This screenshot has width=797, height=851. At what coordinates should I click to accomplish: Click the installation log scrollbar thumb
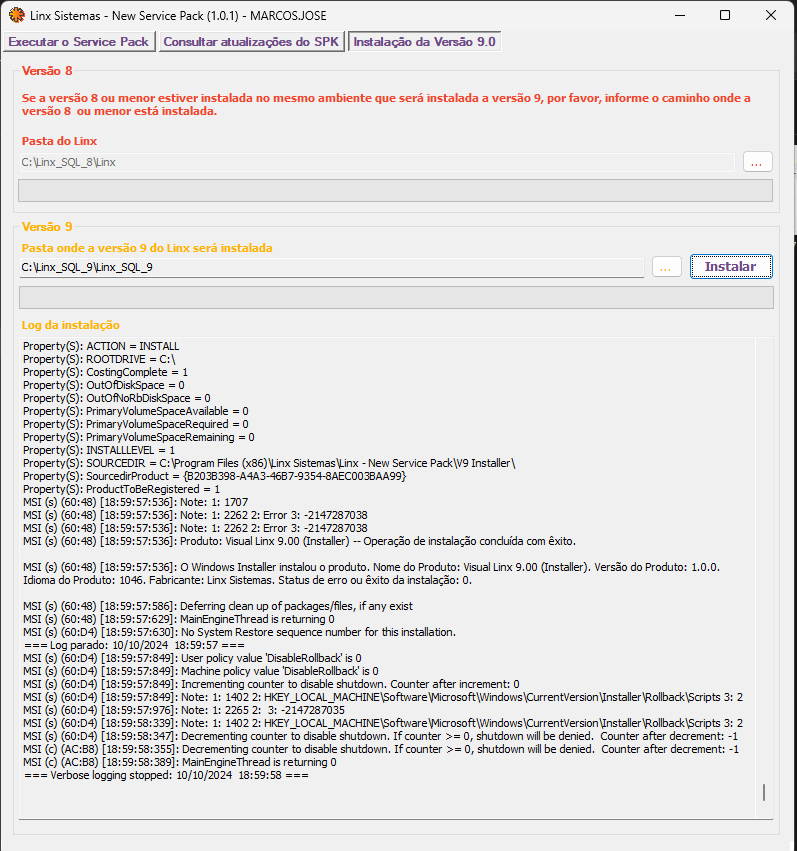click(x=764, y=792)
